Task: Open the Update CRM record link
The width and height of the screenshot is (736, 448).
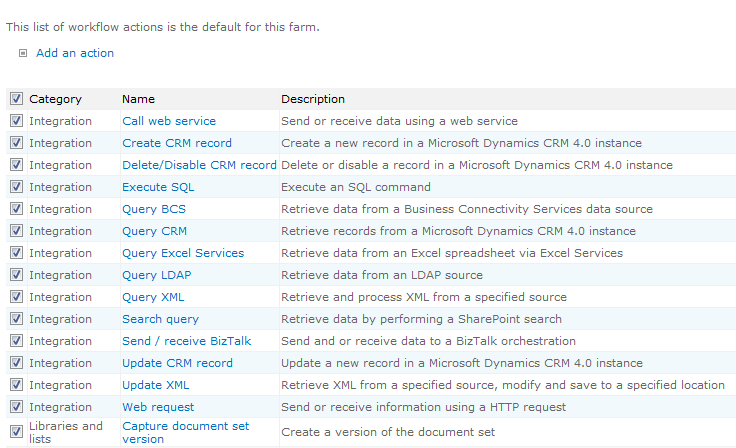Action: pos(177,363)
